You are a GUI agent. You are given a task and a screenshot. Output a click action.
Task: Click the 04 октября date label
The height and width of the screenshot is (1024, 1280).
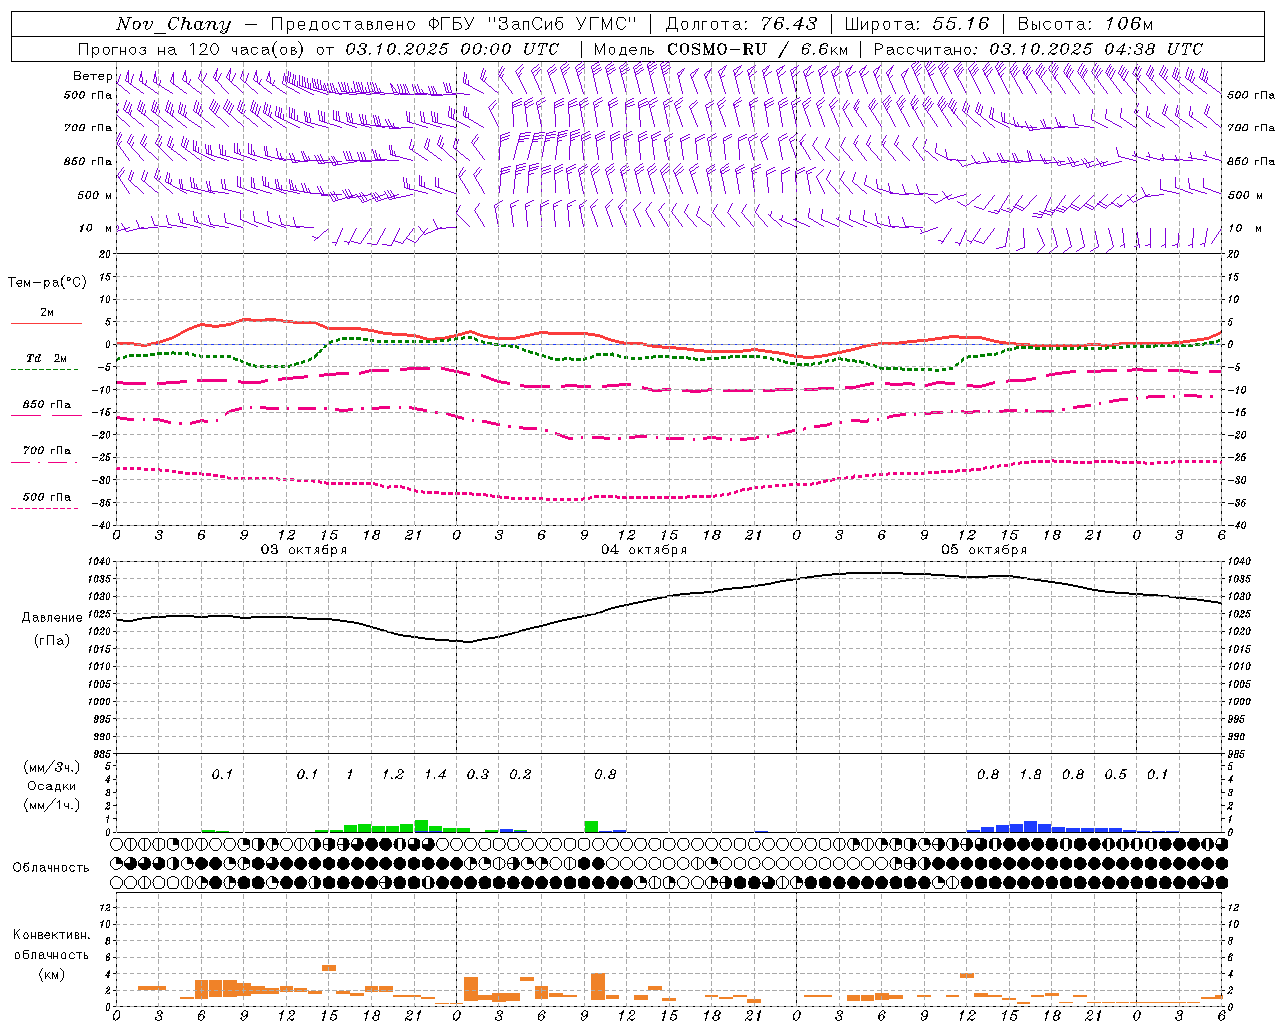pos(644,550)
